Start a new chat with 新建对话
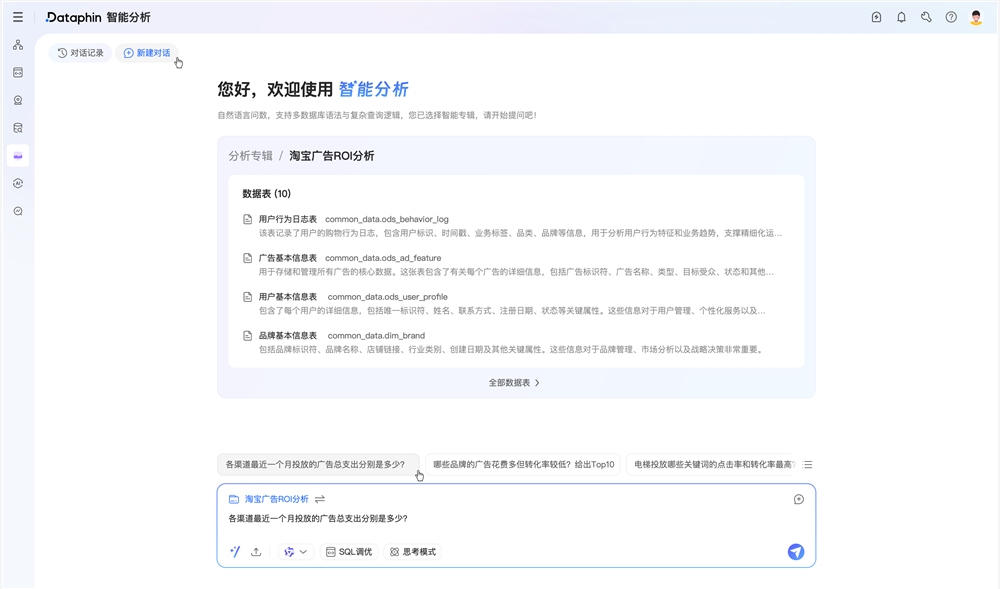The width and height of the screenshot is (1000, 589). [x=147, y=53]
